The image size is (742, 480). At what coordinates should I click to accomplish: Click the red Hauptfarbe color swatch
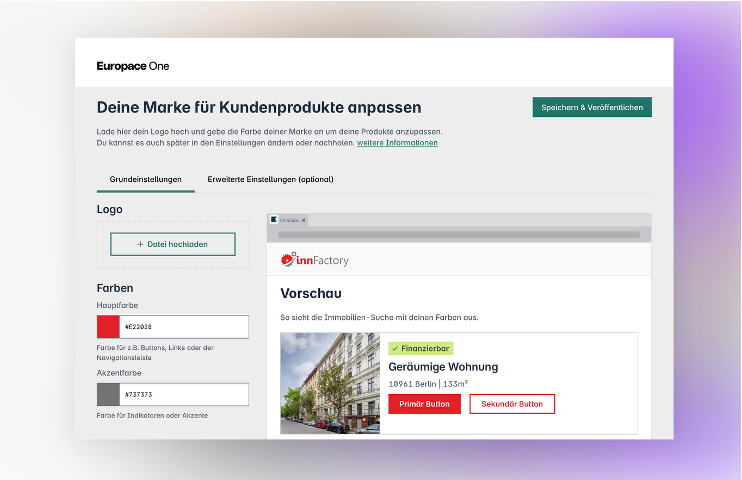(x=108, y=327)
